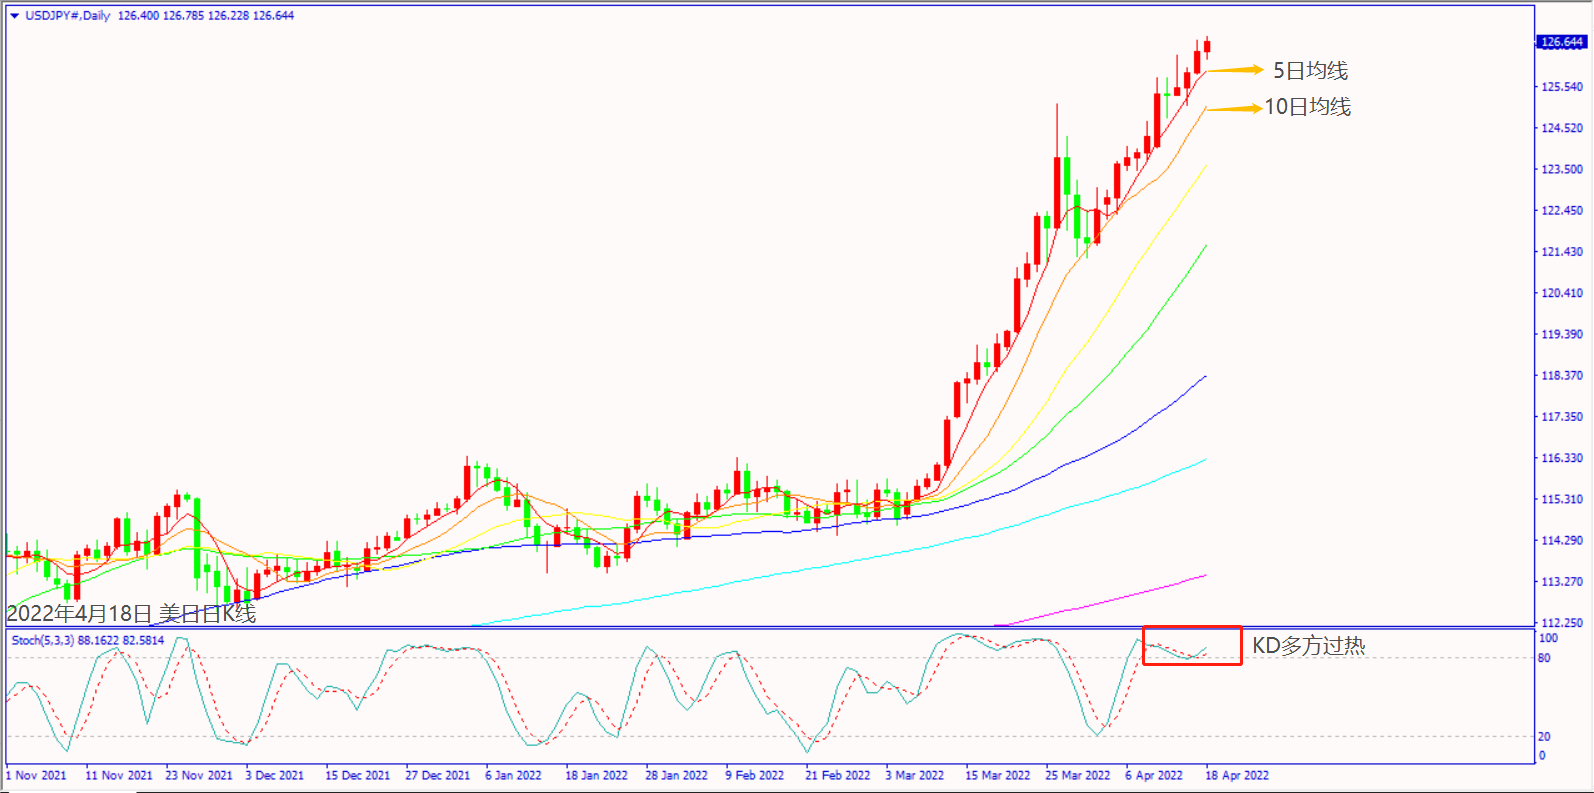The height and width of the screenshot is (793, 1594).
Task: Click the "1 Nov 2021" date label
Action: tap(37, 775)
